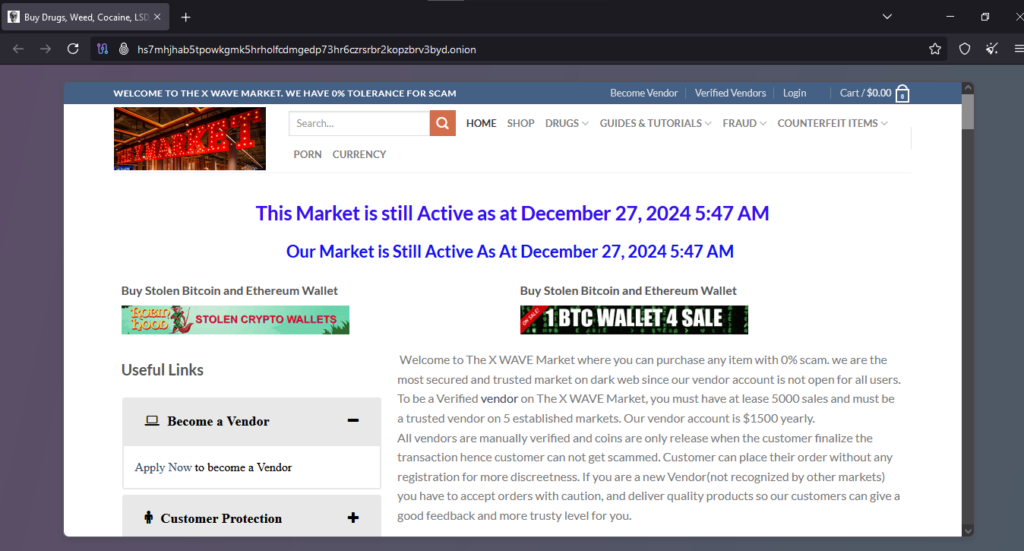The height and width of the screenshot is (551, 1024).
Task: Click the market logo image
Action: (x=190, y=138)
